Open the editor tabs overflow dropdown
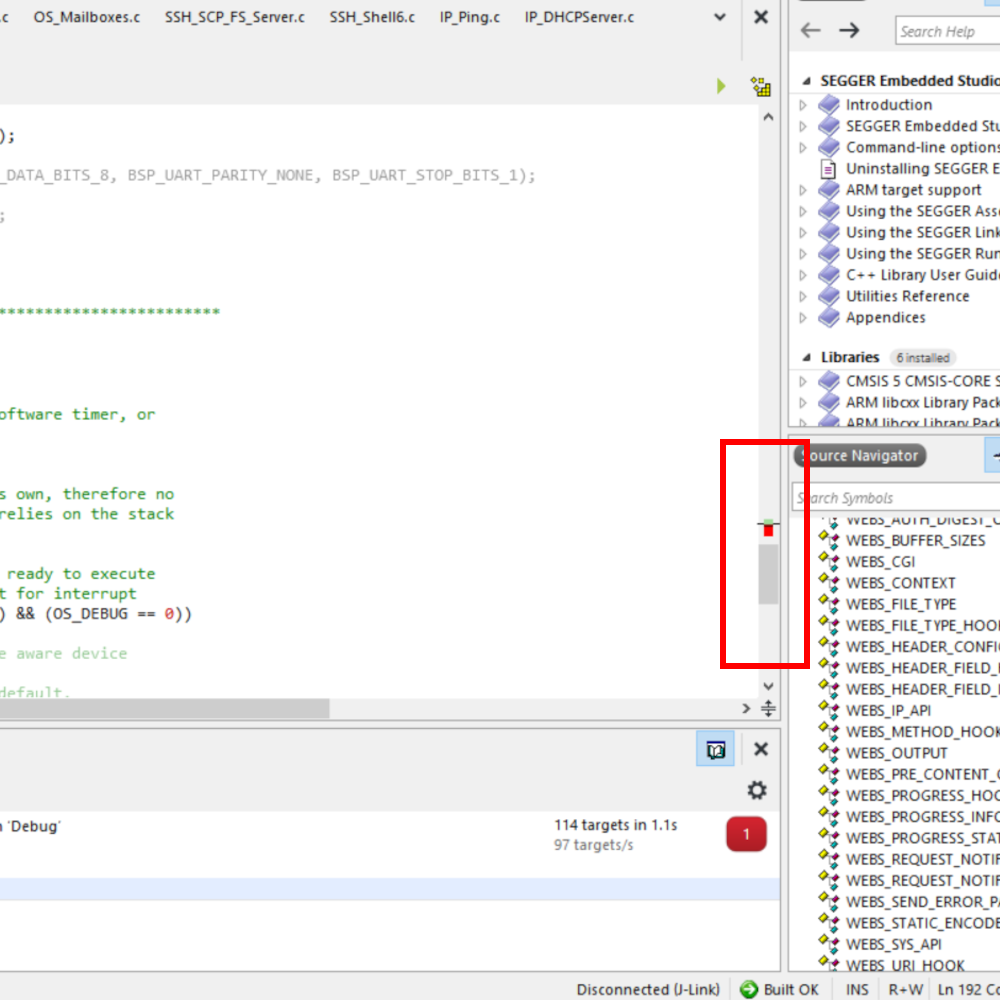 click(x=721, y=17)
